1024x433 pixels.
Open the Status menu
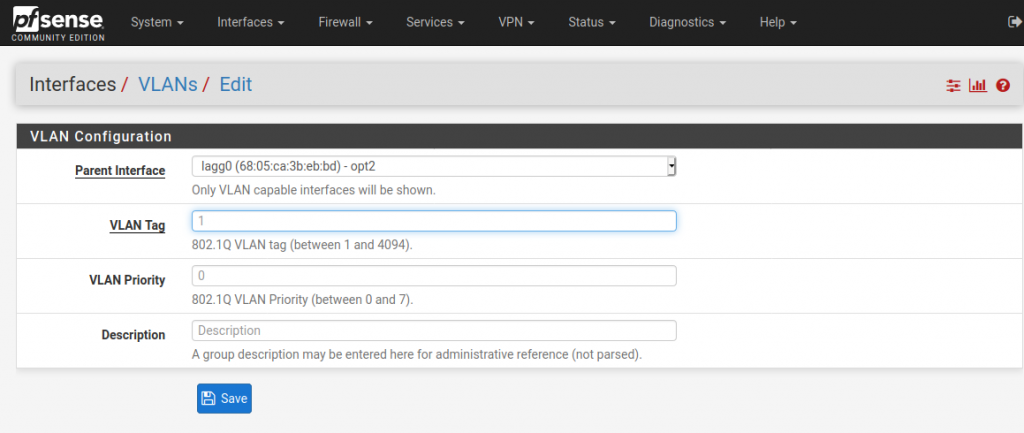click(x=592, y=22)
